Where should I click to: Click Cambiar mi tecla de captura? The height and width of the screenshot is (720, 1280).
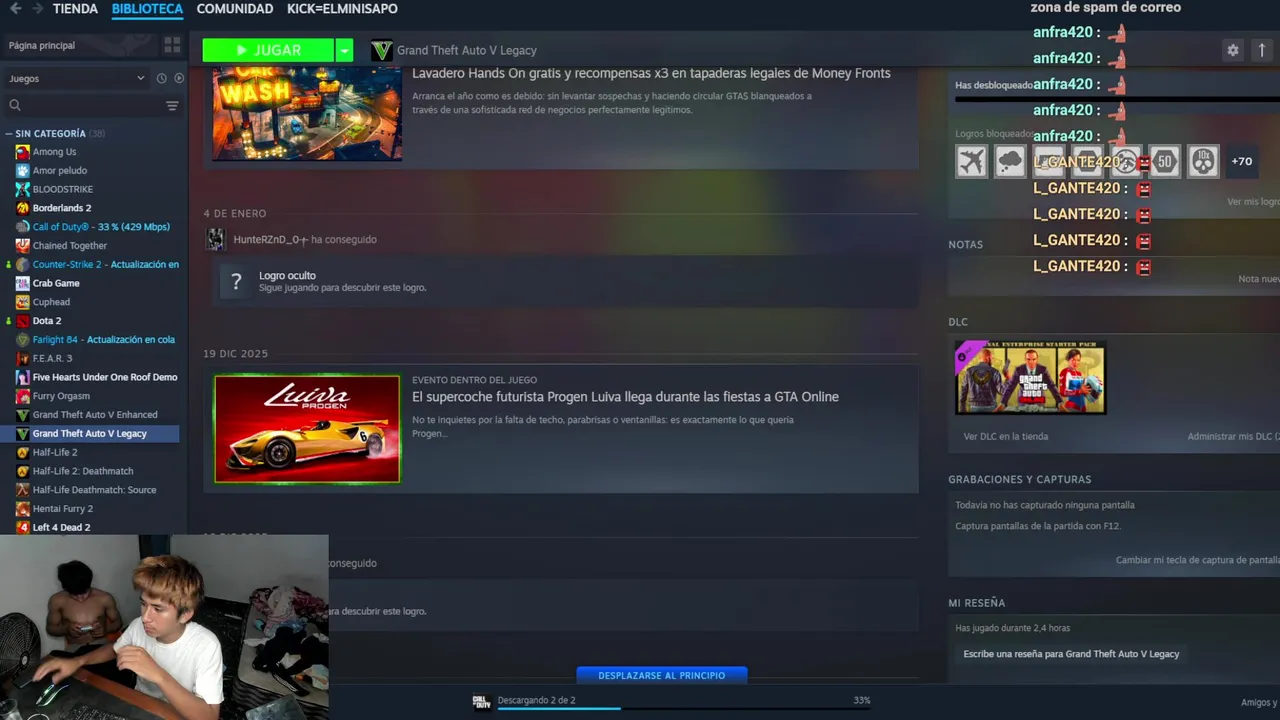[1197, 560]
